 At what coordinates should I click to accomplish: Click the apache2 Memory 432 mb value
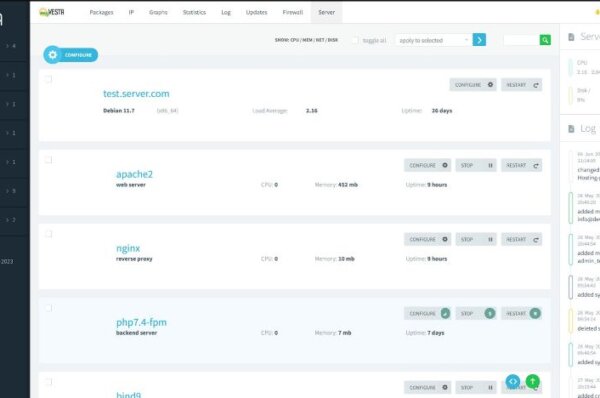coord(348,185)
